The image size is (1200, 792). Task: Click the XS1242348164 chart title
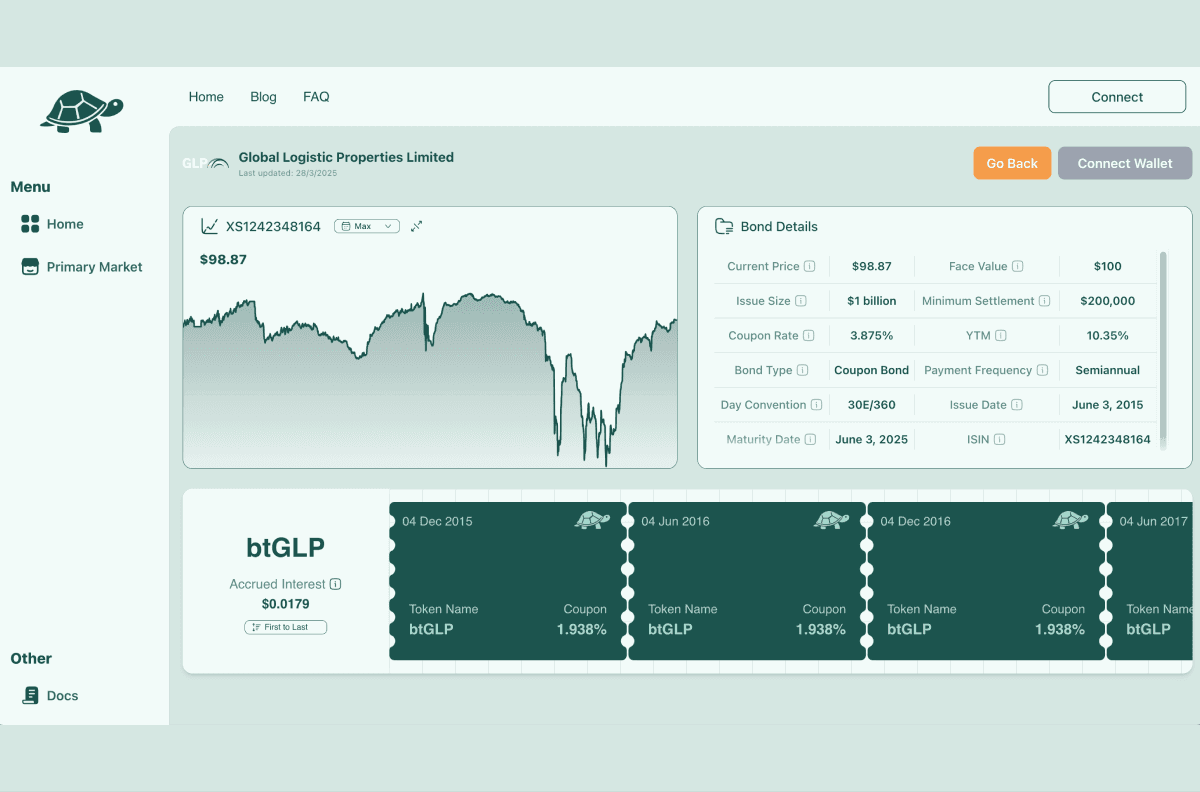click(x=273, y=226)
